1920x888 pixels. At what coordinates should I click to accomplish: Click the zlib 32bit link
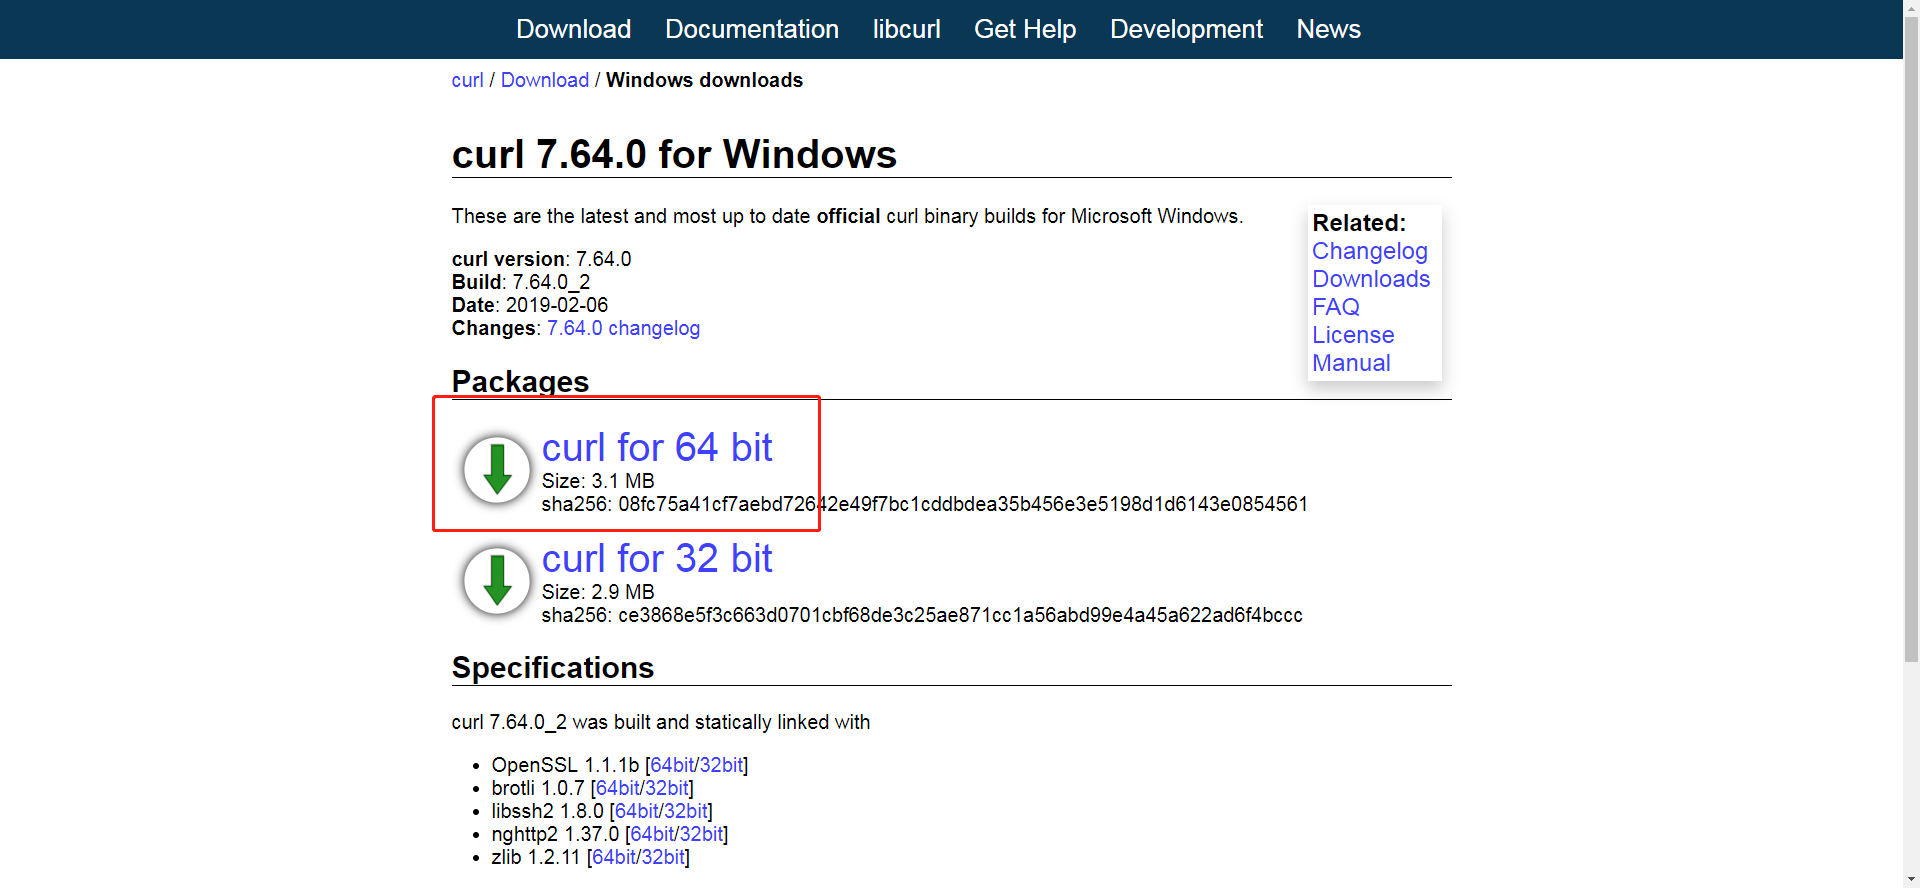662,857
